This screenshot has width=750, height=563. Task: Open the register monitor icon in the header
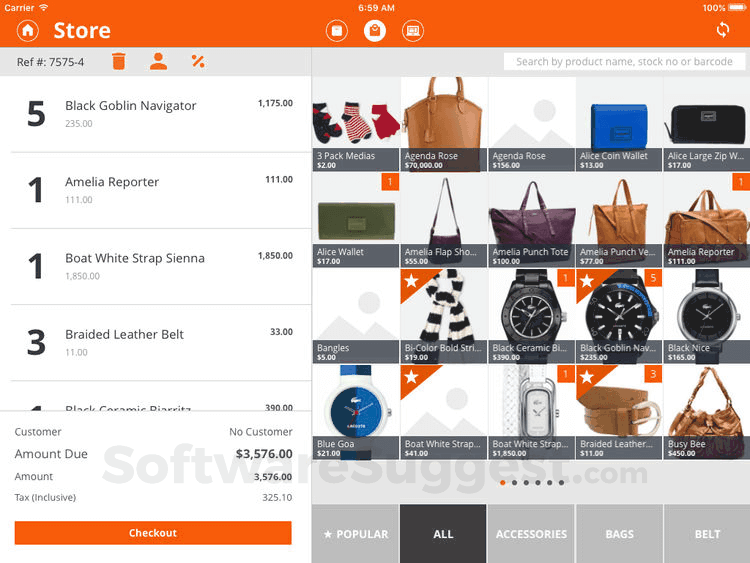pyautogui.click(x=413, y=31)
